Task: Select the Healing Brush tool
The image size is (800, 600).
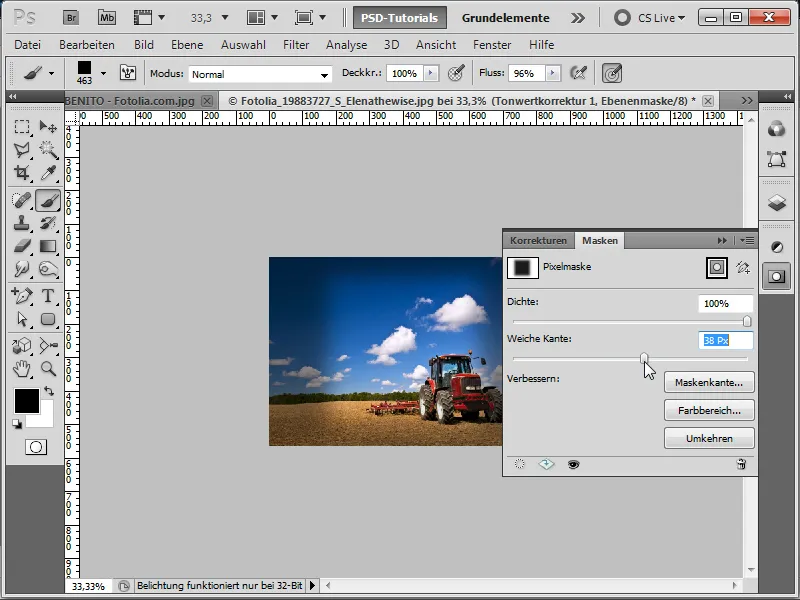Action: [21, 201]
